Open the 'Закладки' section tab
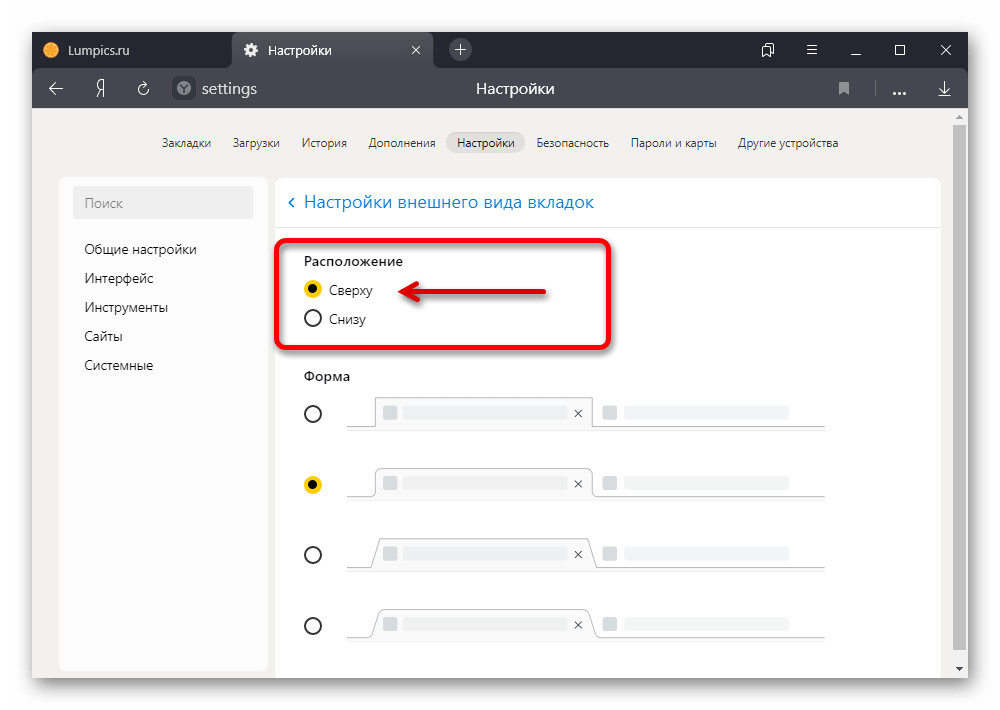This screenshot has height=710, width=1000. pyautogui.click(x=186, y=143)
